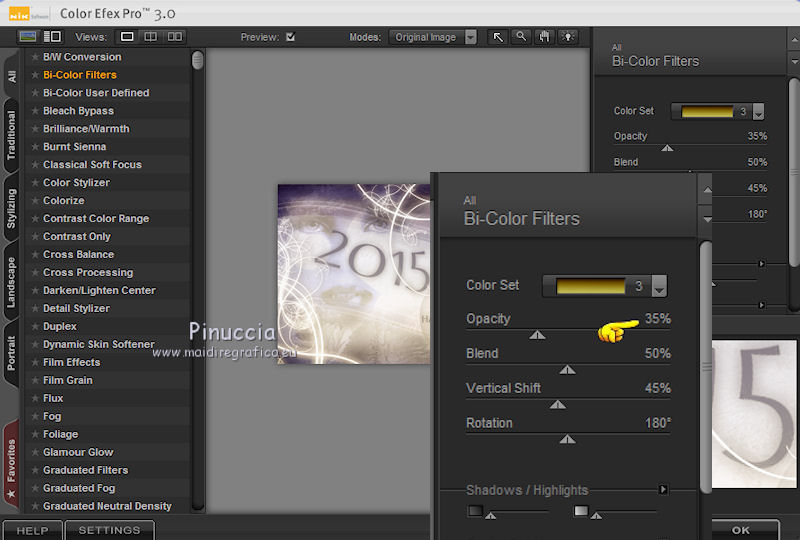Screen dimensions: 800x540
Task: Click the star next to Burnt Sienna
Action: point(35,146)
